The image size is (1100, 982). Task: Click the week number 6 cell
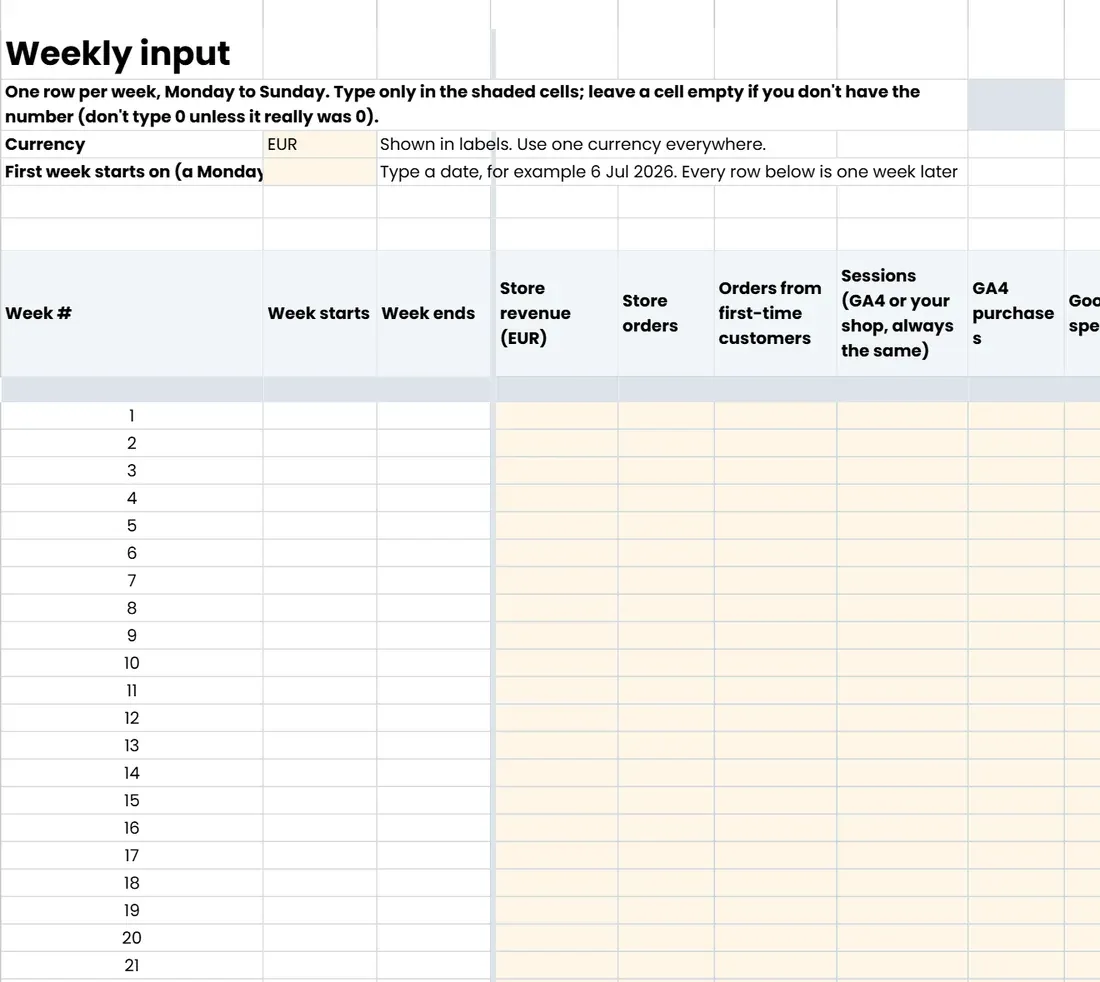click(x=132, y=553)
